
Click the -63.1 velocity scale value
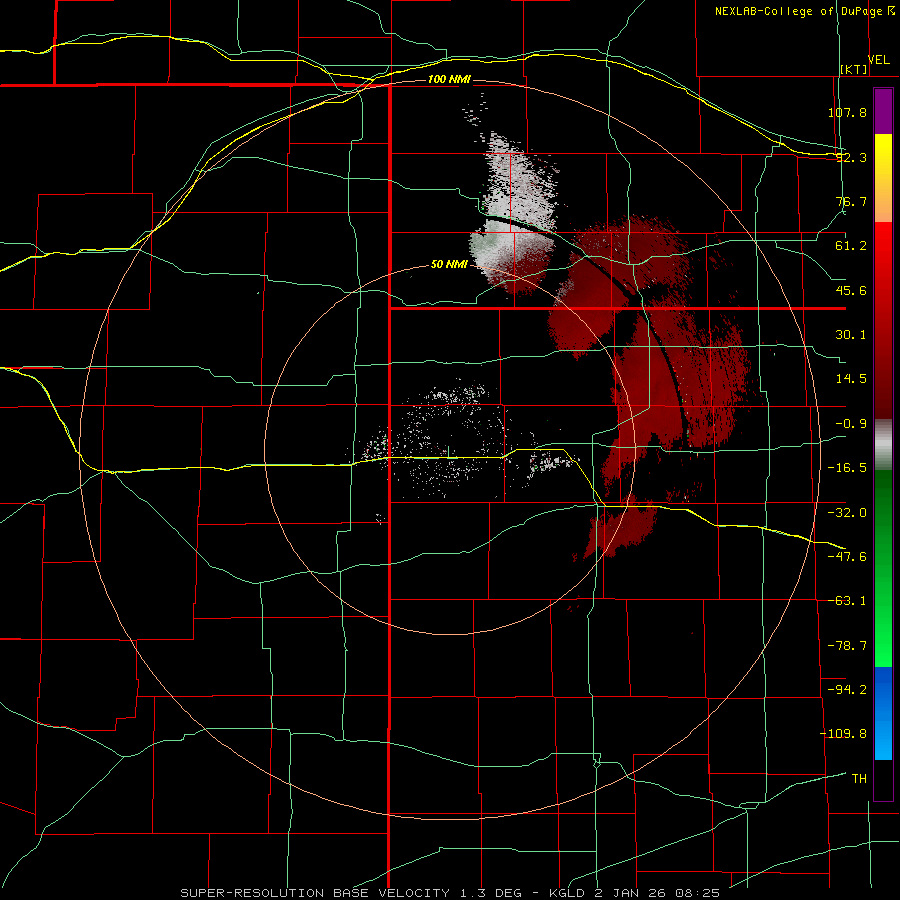pos(847,601)
